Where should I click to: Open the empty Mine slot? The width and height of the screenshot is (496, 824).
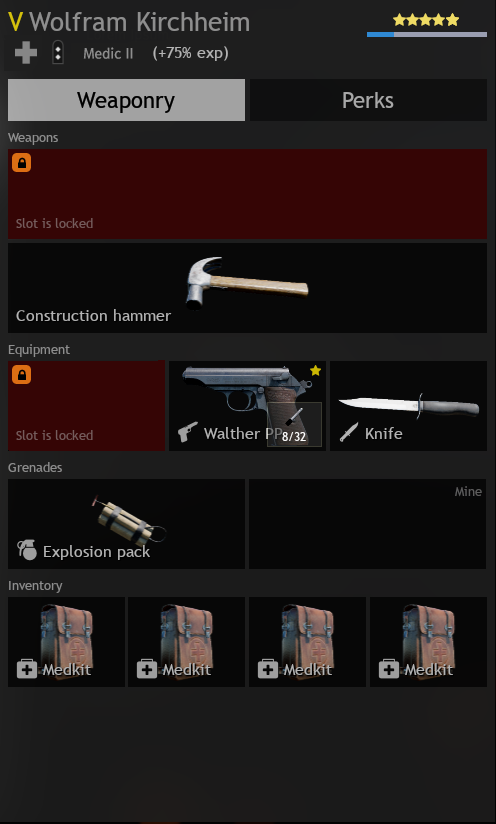click(367, 524)
